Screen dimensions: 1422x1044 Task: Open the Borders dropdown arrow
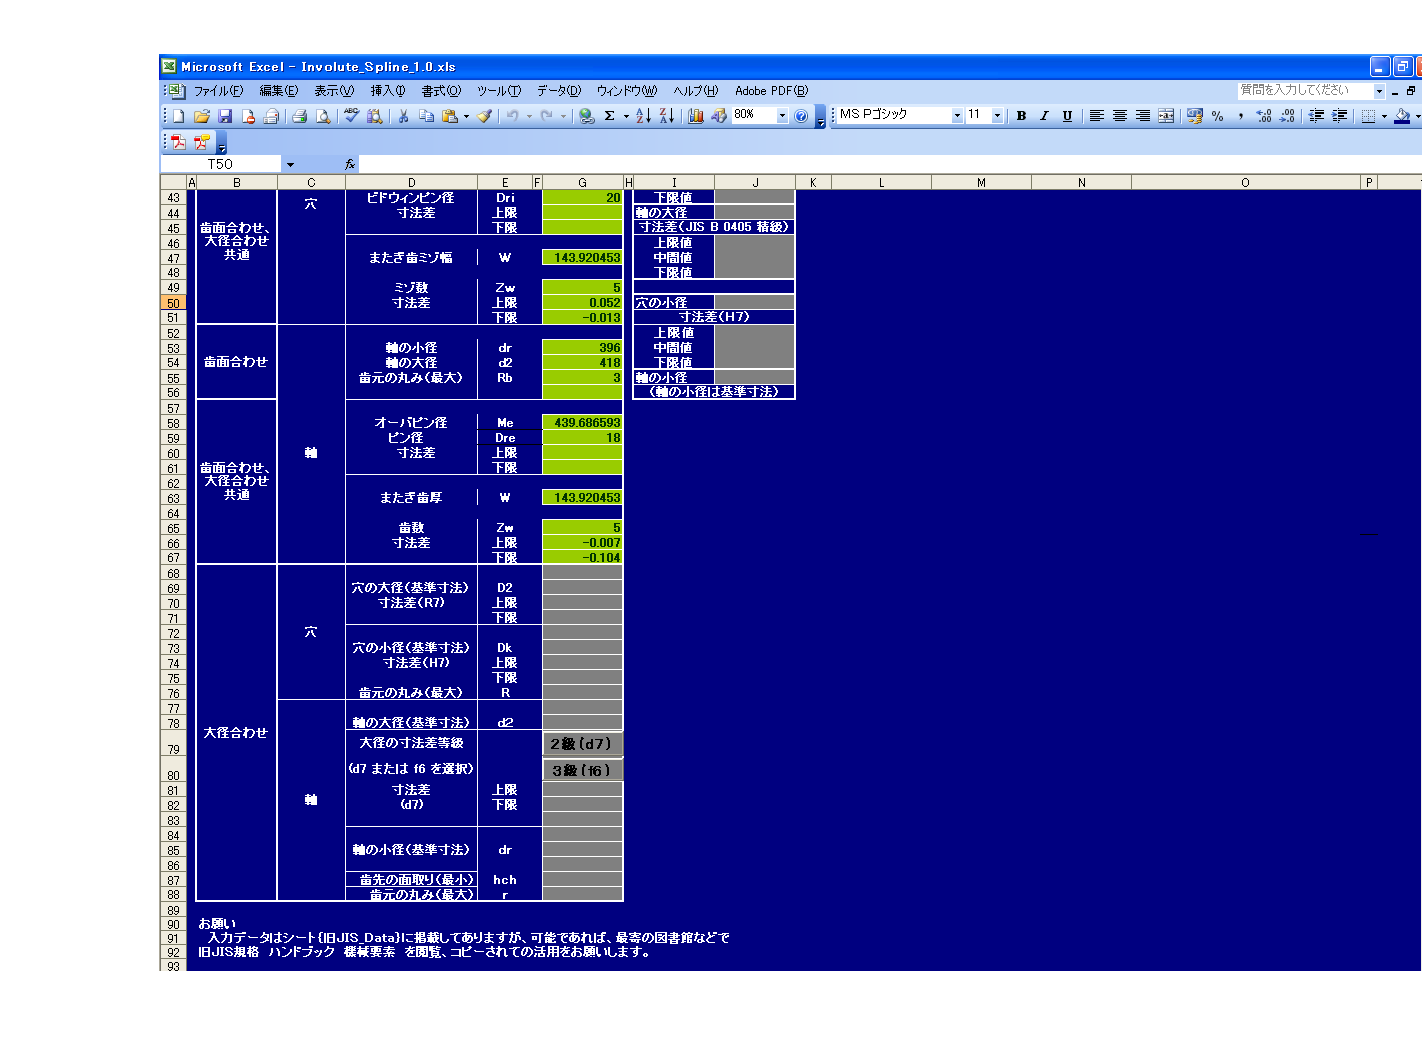coord(1384,116)
